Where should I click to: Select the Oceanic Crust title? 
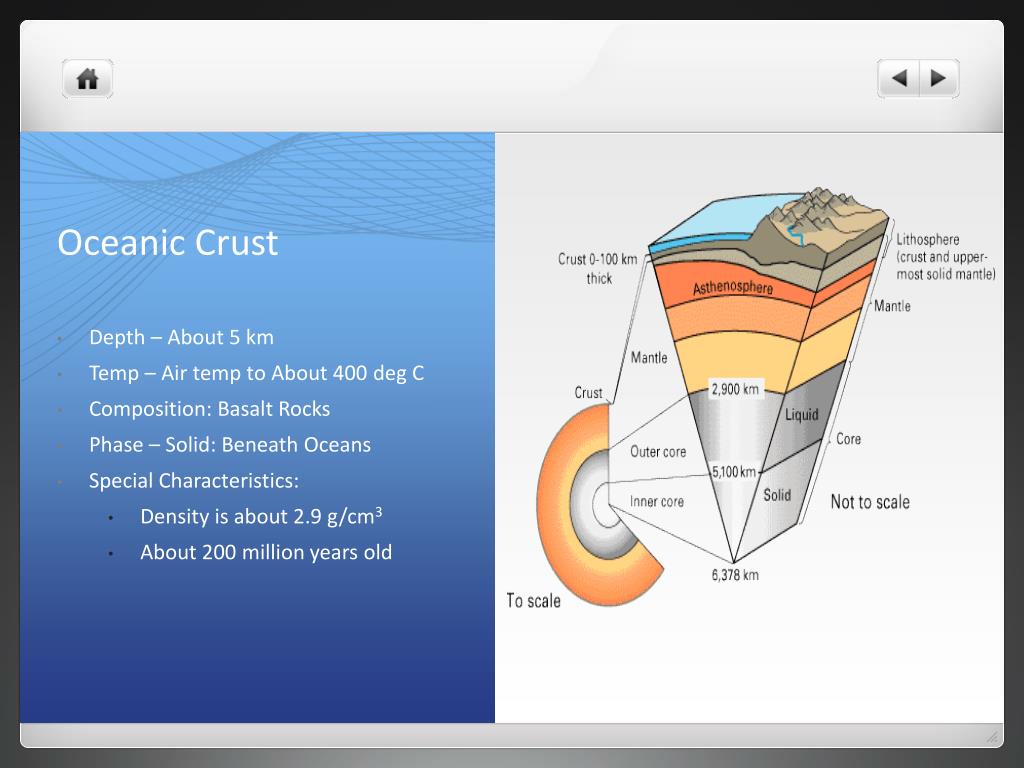168,243
